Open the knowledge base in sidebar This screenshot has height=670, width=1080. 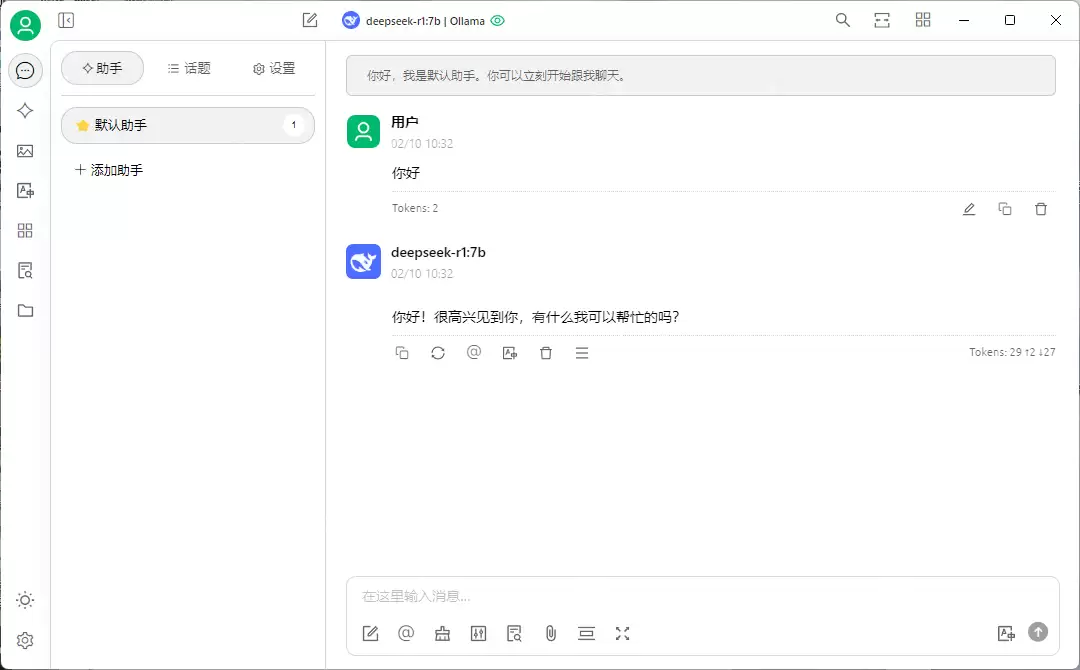click(x=25, y=270)
